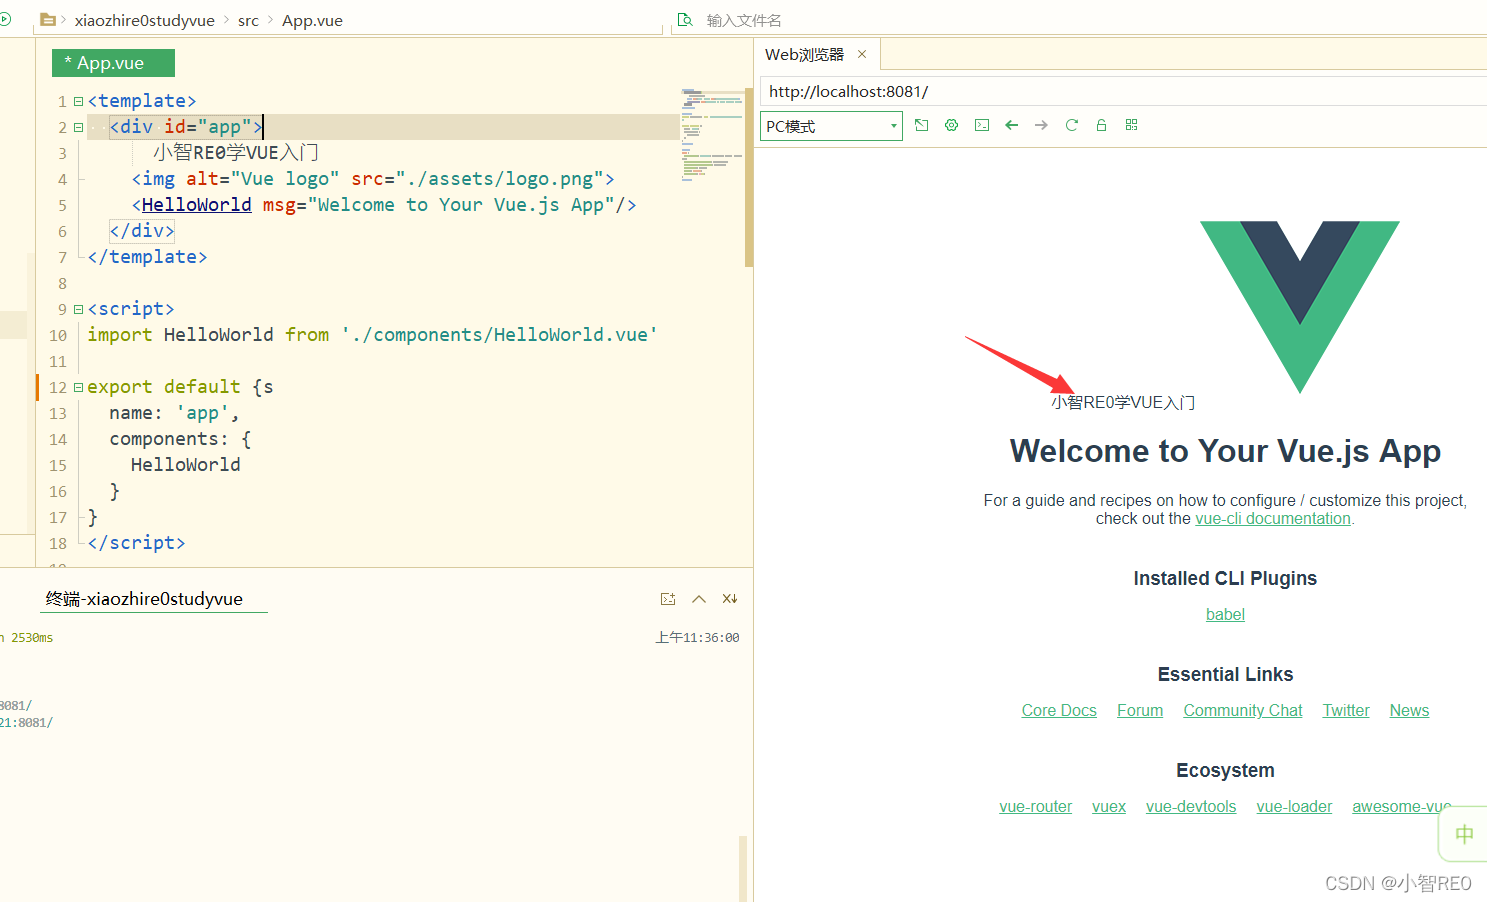The image size is (1487, 902).
Task: Open the built-in browser settings gear
Action: click(x=952, y=125)
